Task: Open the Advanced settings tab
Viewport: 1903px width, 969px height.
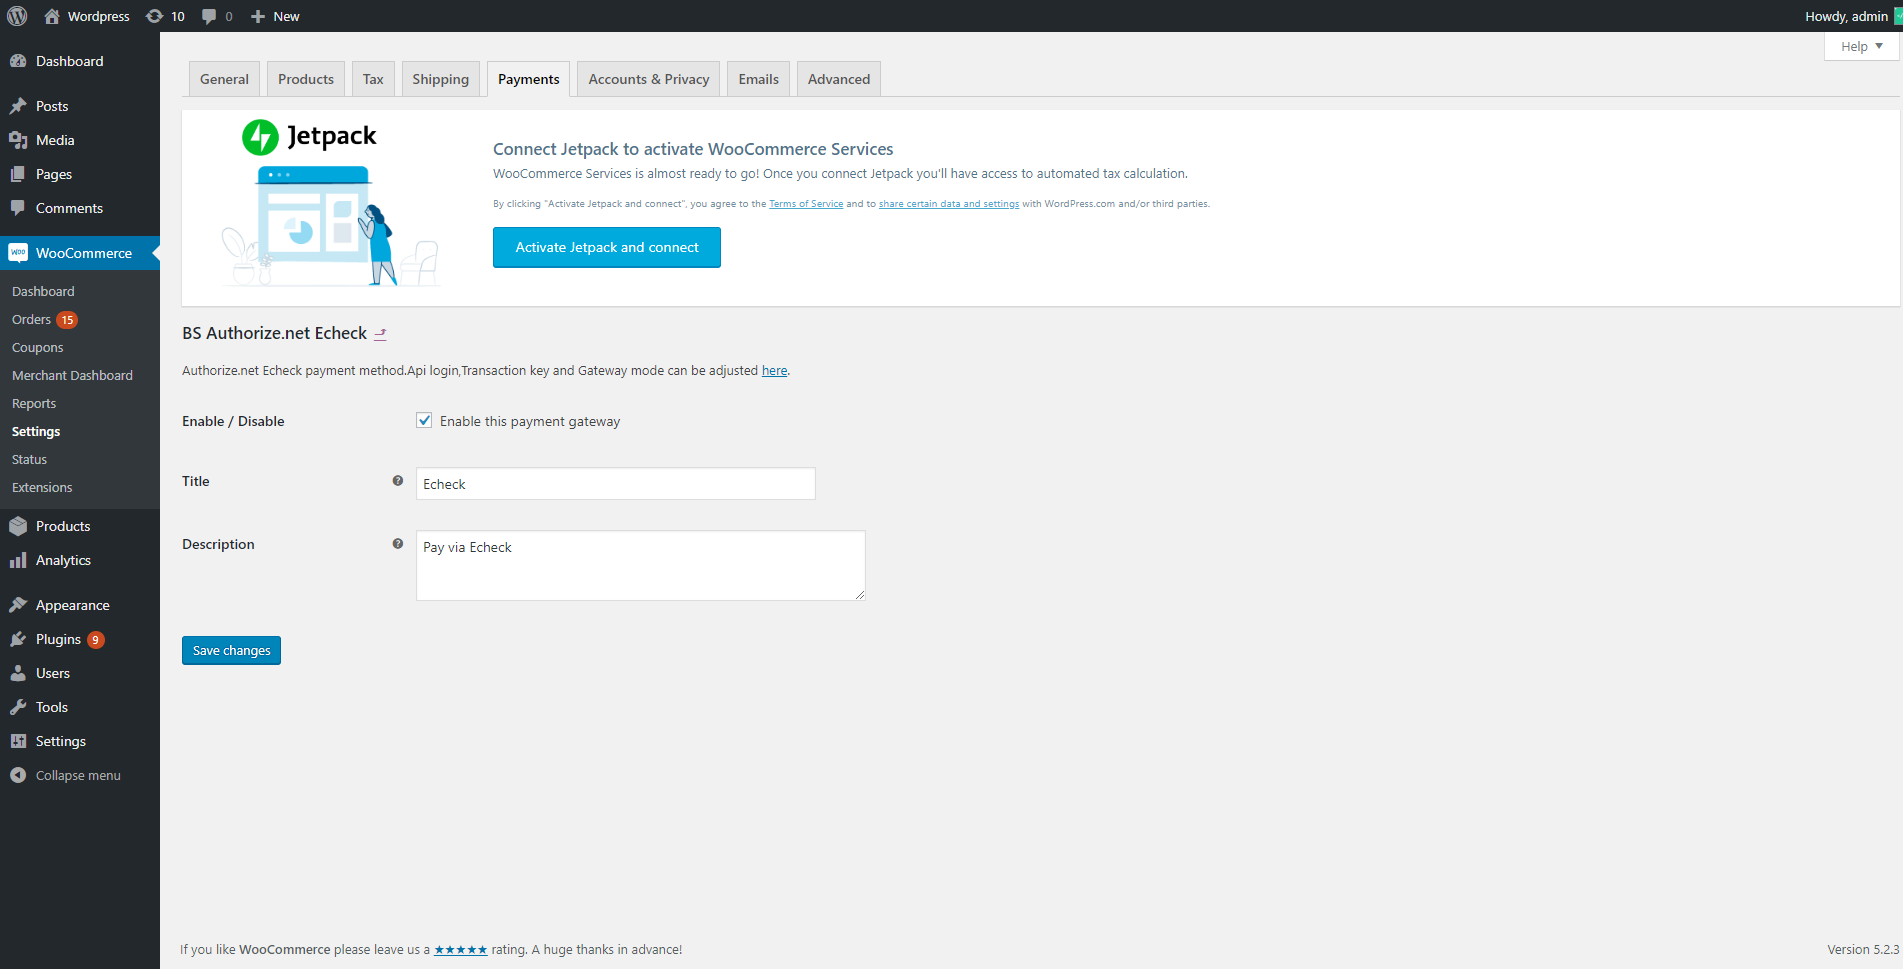Action: [x=838, y=79]
